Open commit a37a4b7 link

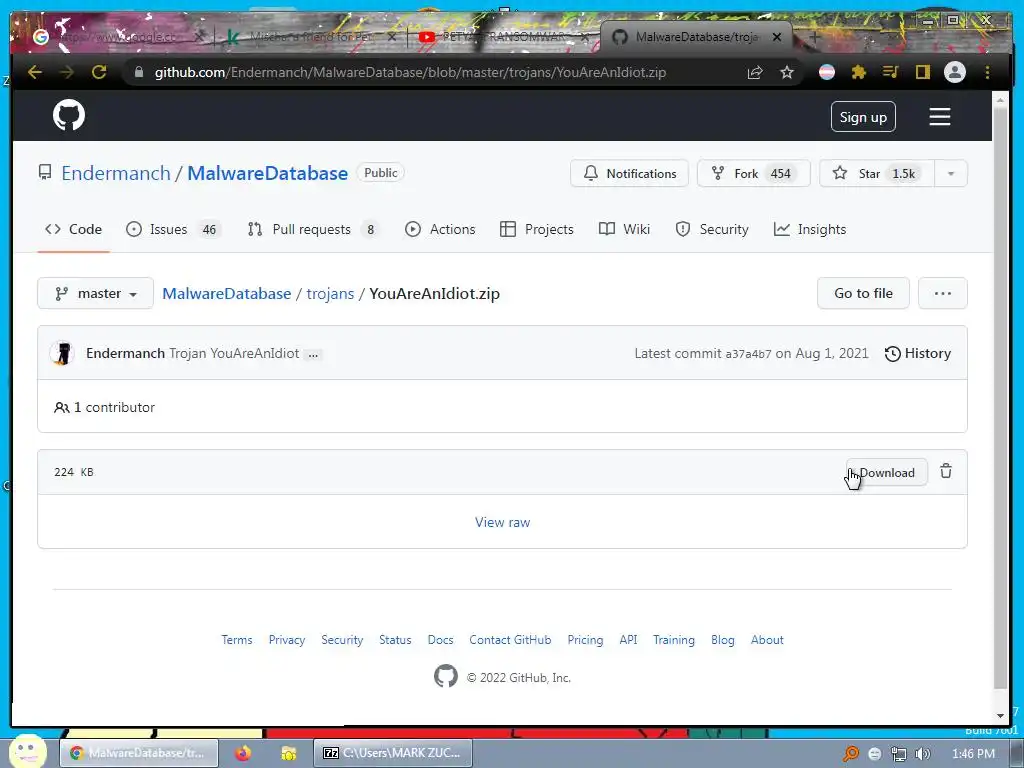(748, 354)
